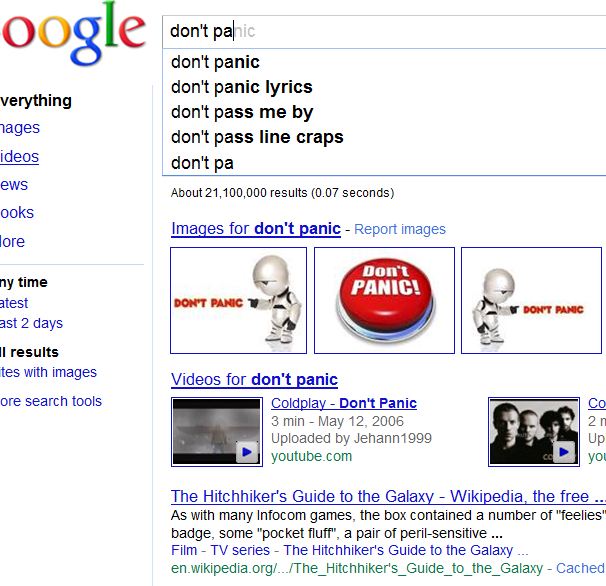Select "don't panic" autocomplete suggestion
This screenshot has height=586, width=606.
coord(215,62)
